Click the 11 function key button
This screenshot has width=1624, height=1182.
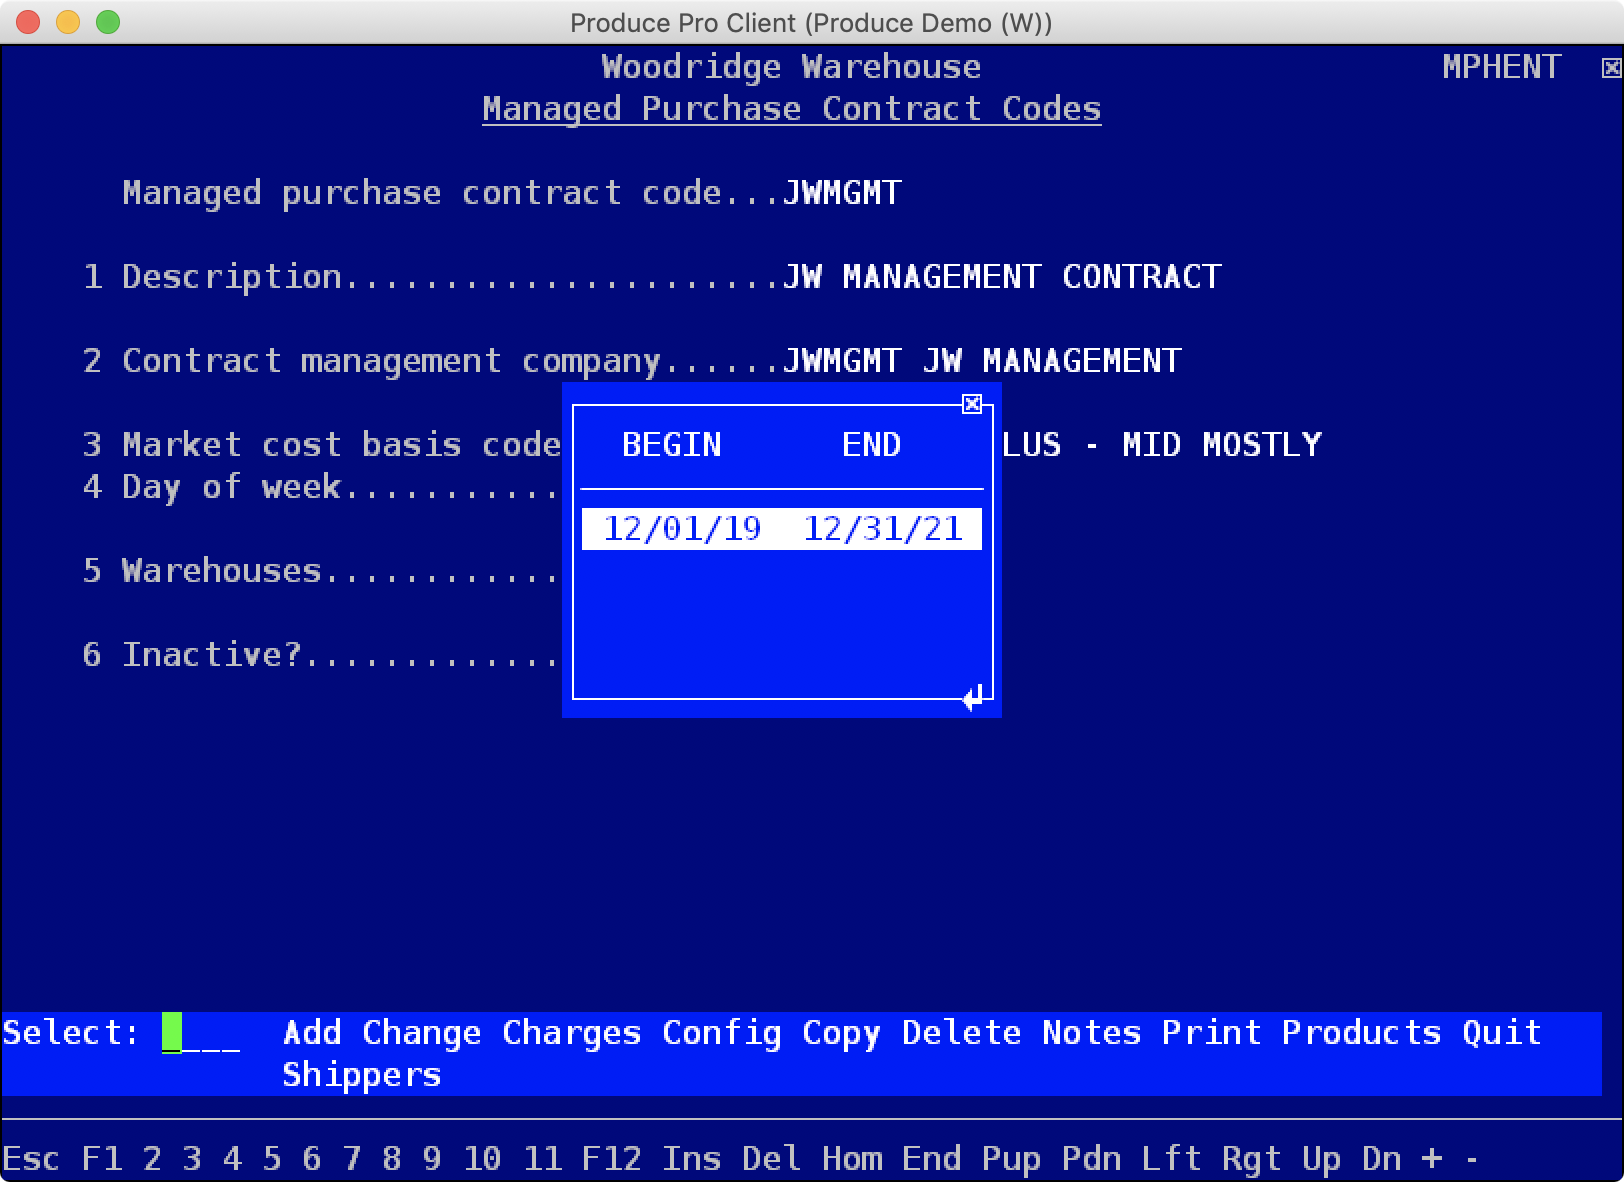[x=542, y=1159]
